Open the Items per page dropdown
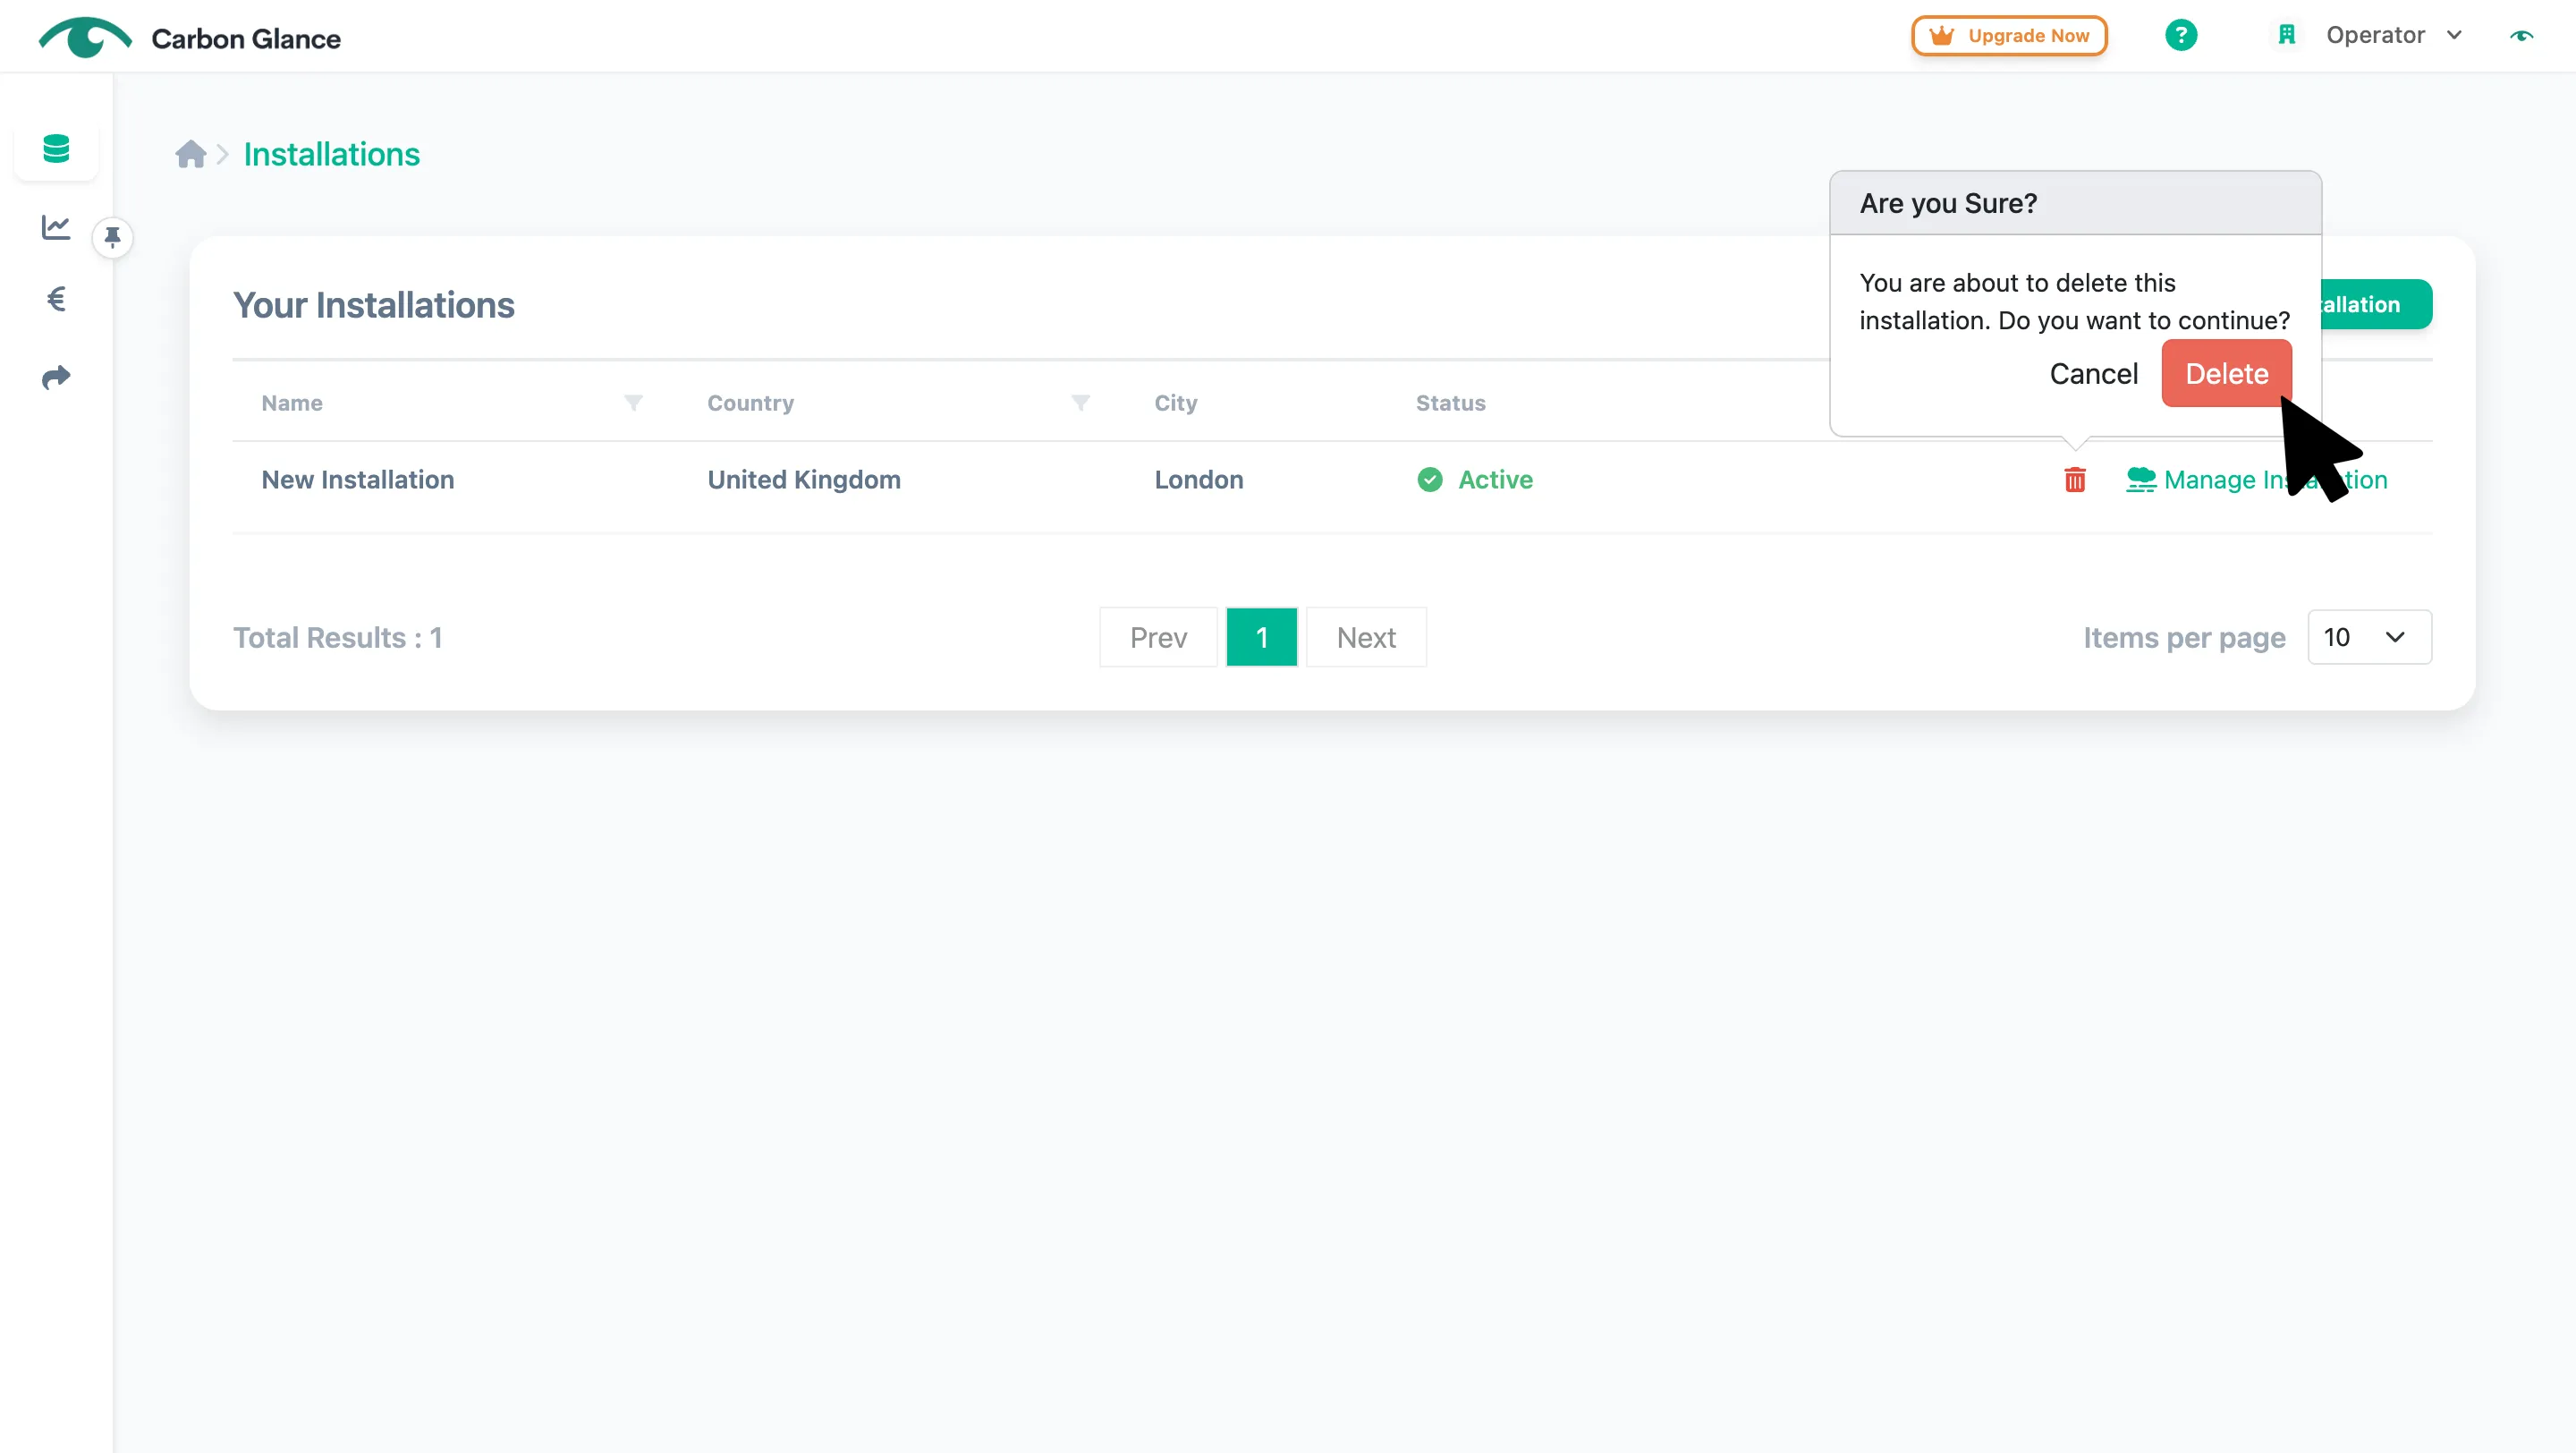This screenshot has width=2576, height=1453. (x=2369, y=637)
